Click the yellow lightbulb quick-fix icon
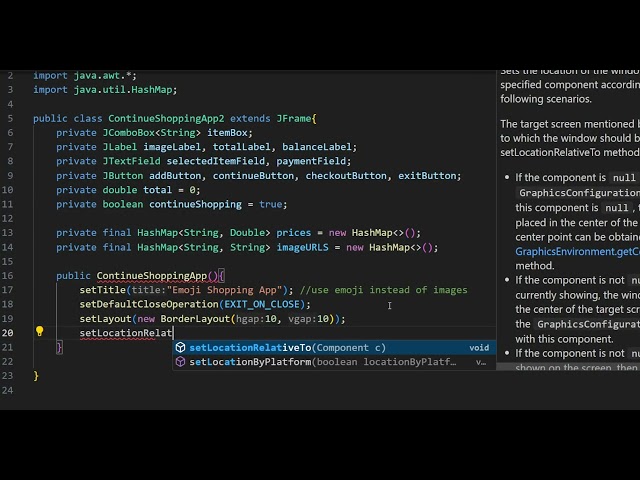The width and height of the screenshot is (640, 480). pos(40,331)
